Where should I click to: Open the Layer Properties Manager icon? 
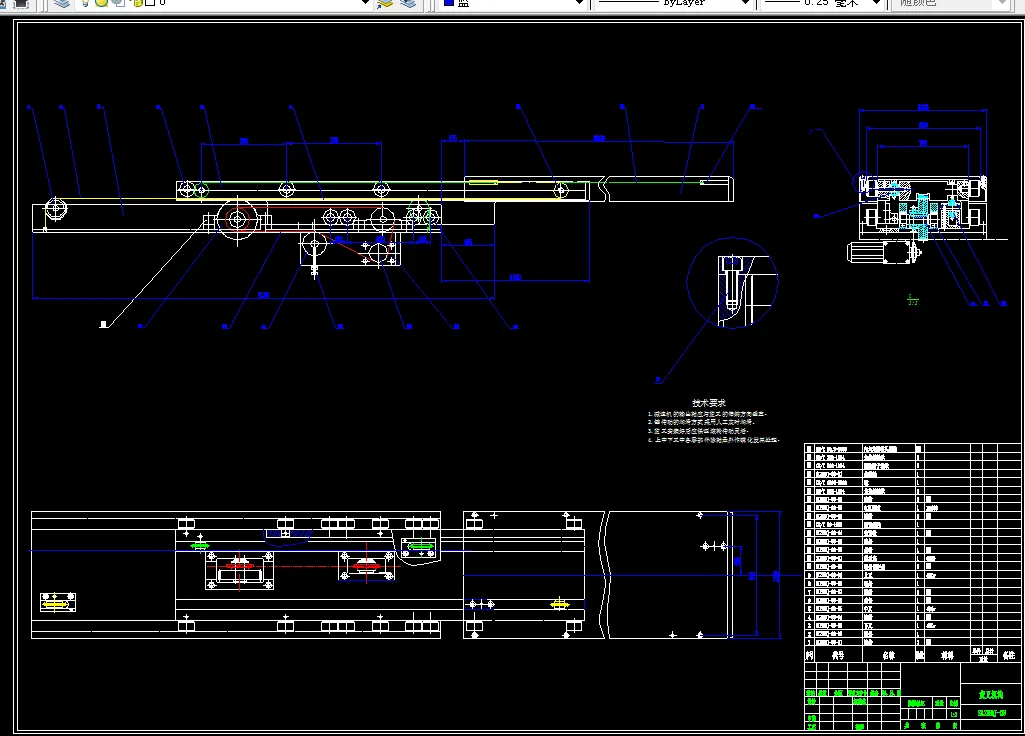coord(62,3)
